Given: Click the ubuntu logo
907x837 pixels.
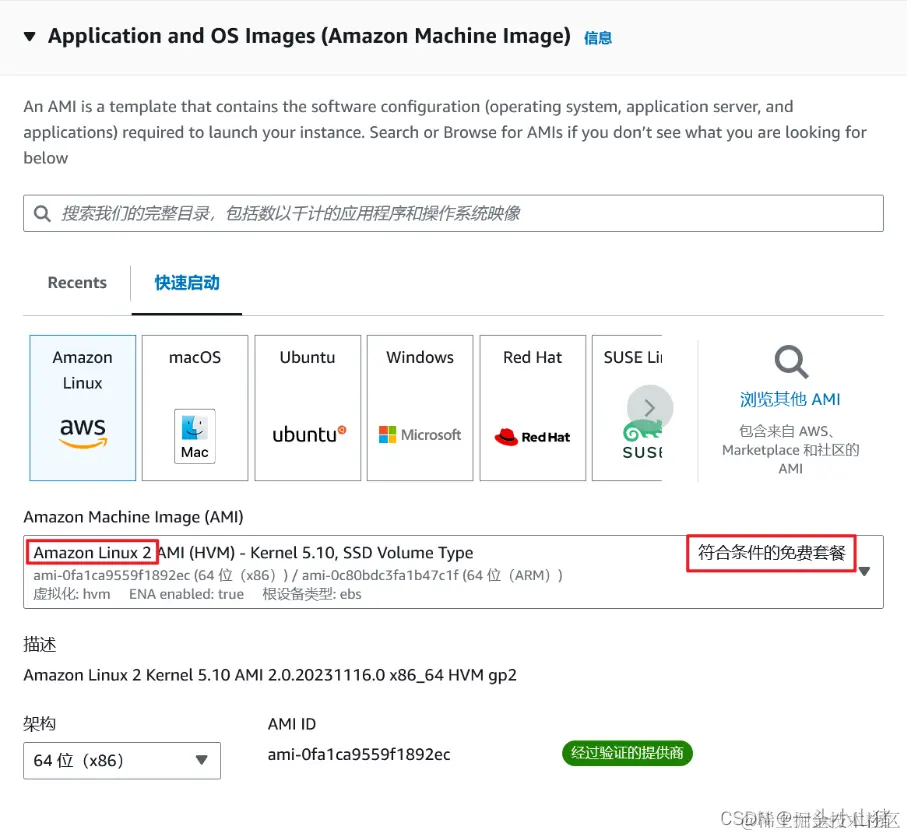Looking at the screenshot, I should click(309, 434).
